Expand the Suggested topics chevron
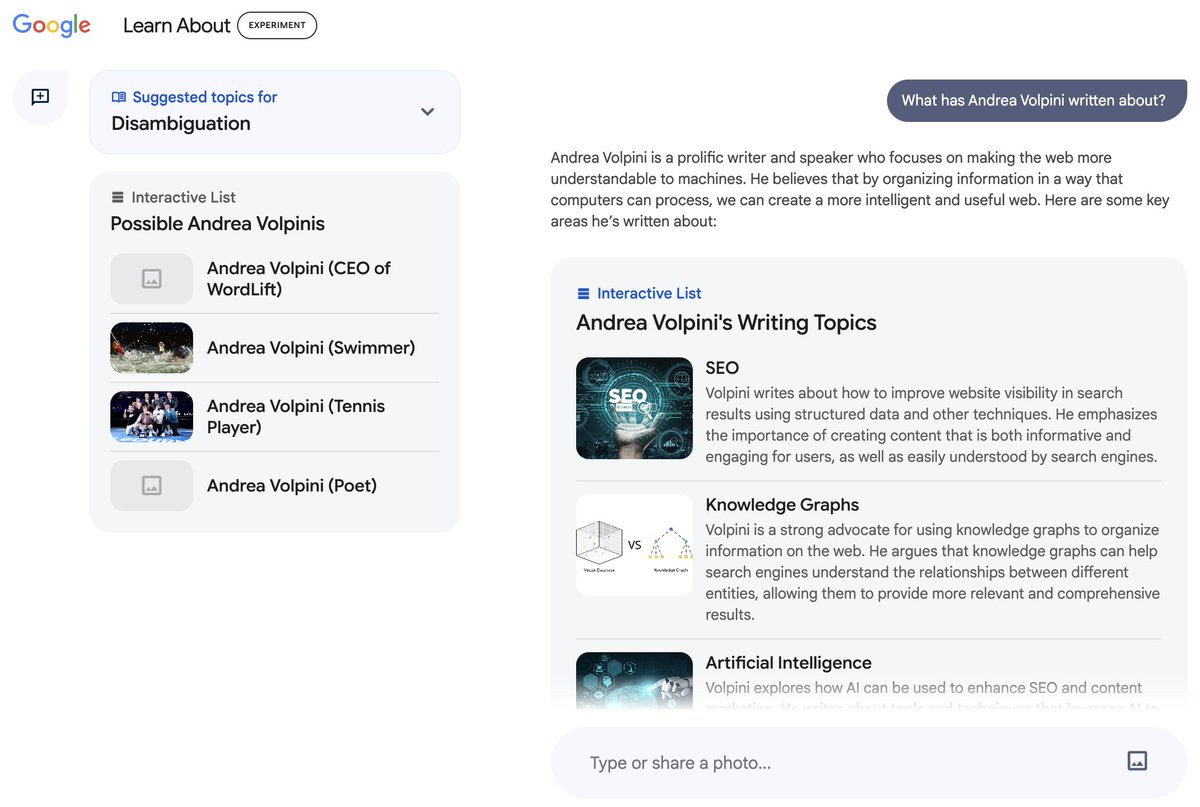 click(428, 111)
